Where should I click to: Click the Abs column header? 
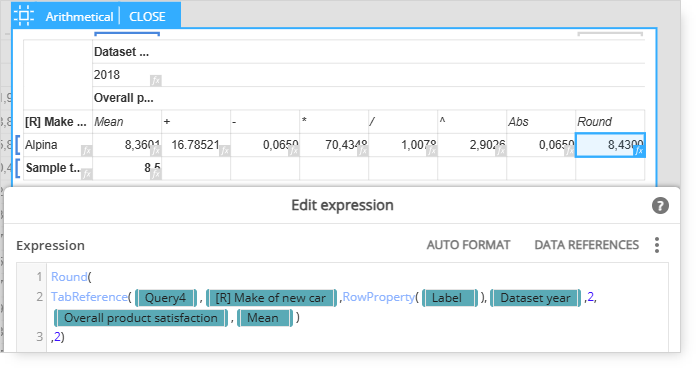518,122
